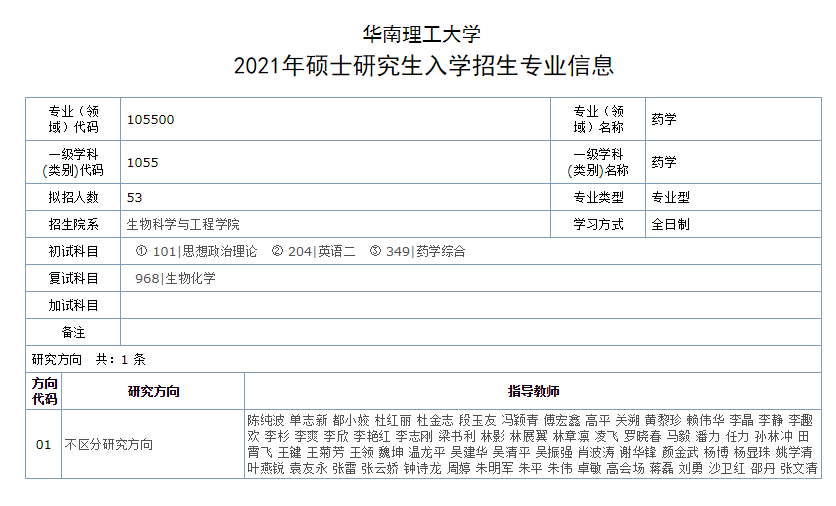Click the label 拟招人数
This screenshot has height=506, width=836.
click(74, 197)
